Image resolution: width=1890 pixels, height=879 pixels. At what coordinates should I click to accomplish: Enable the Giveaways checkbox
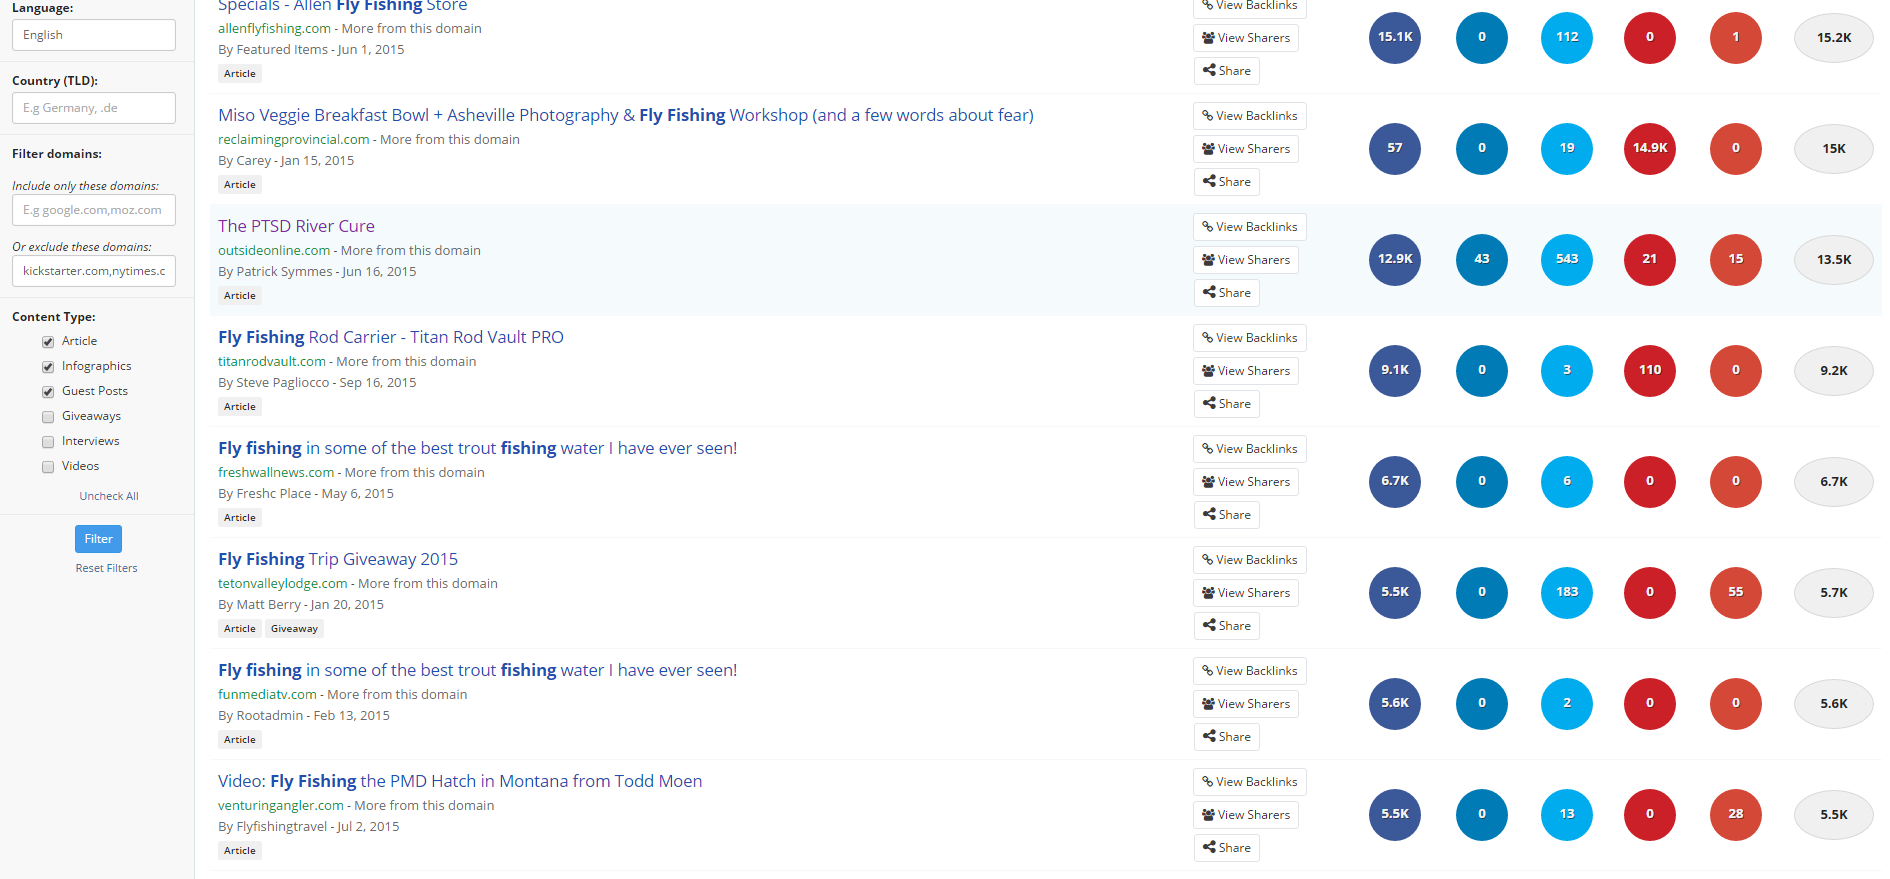(48, 417)
